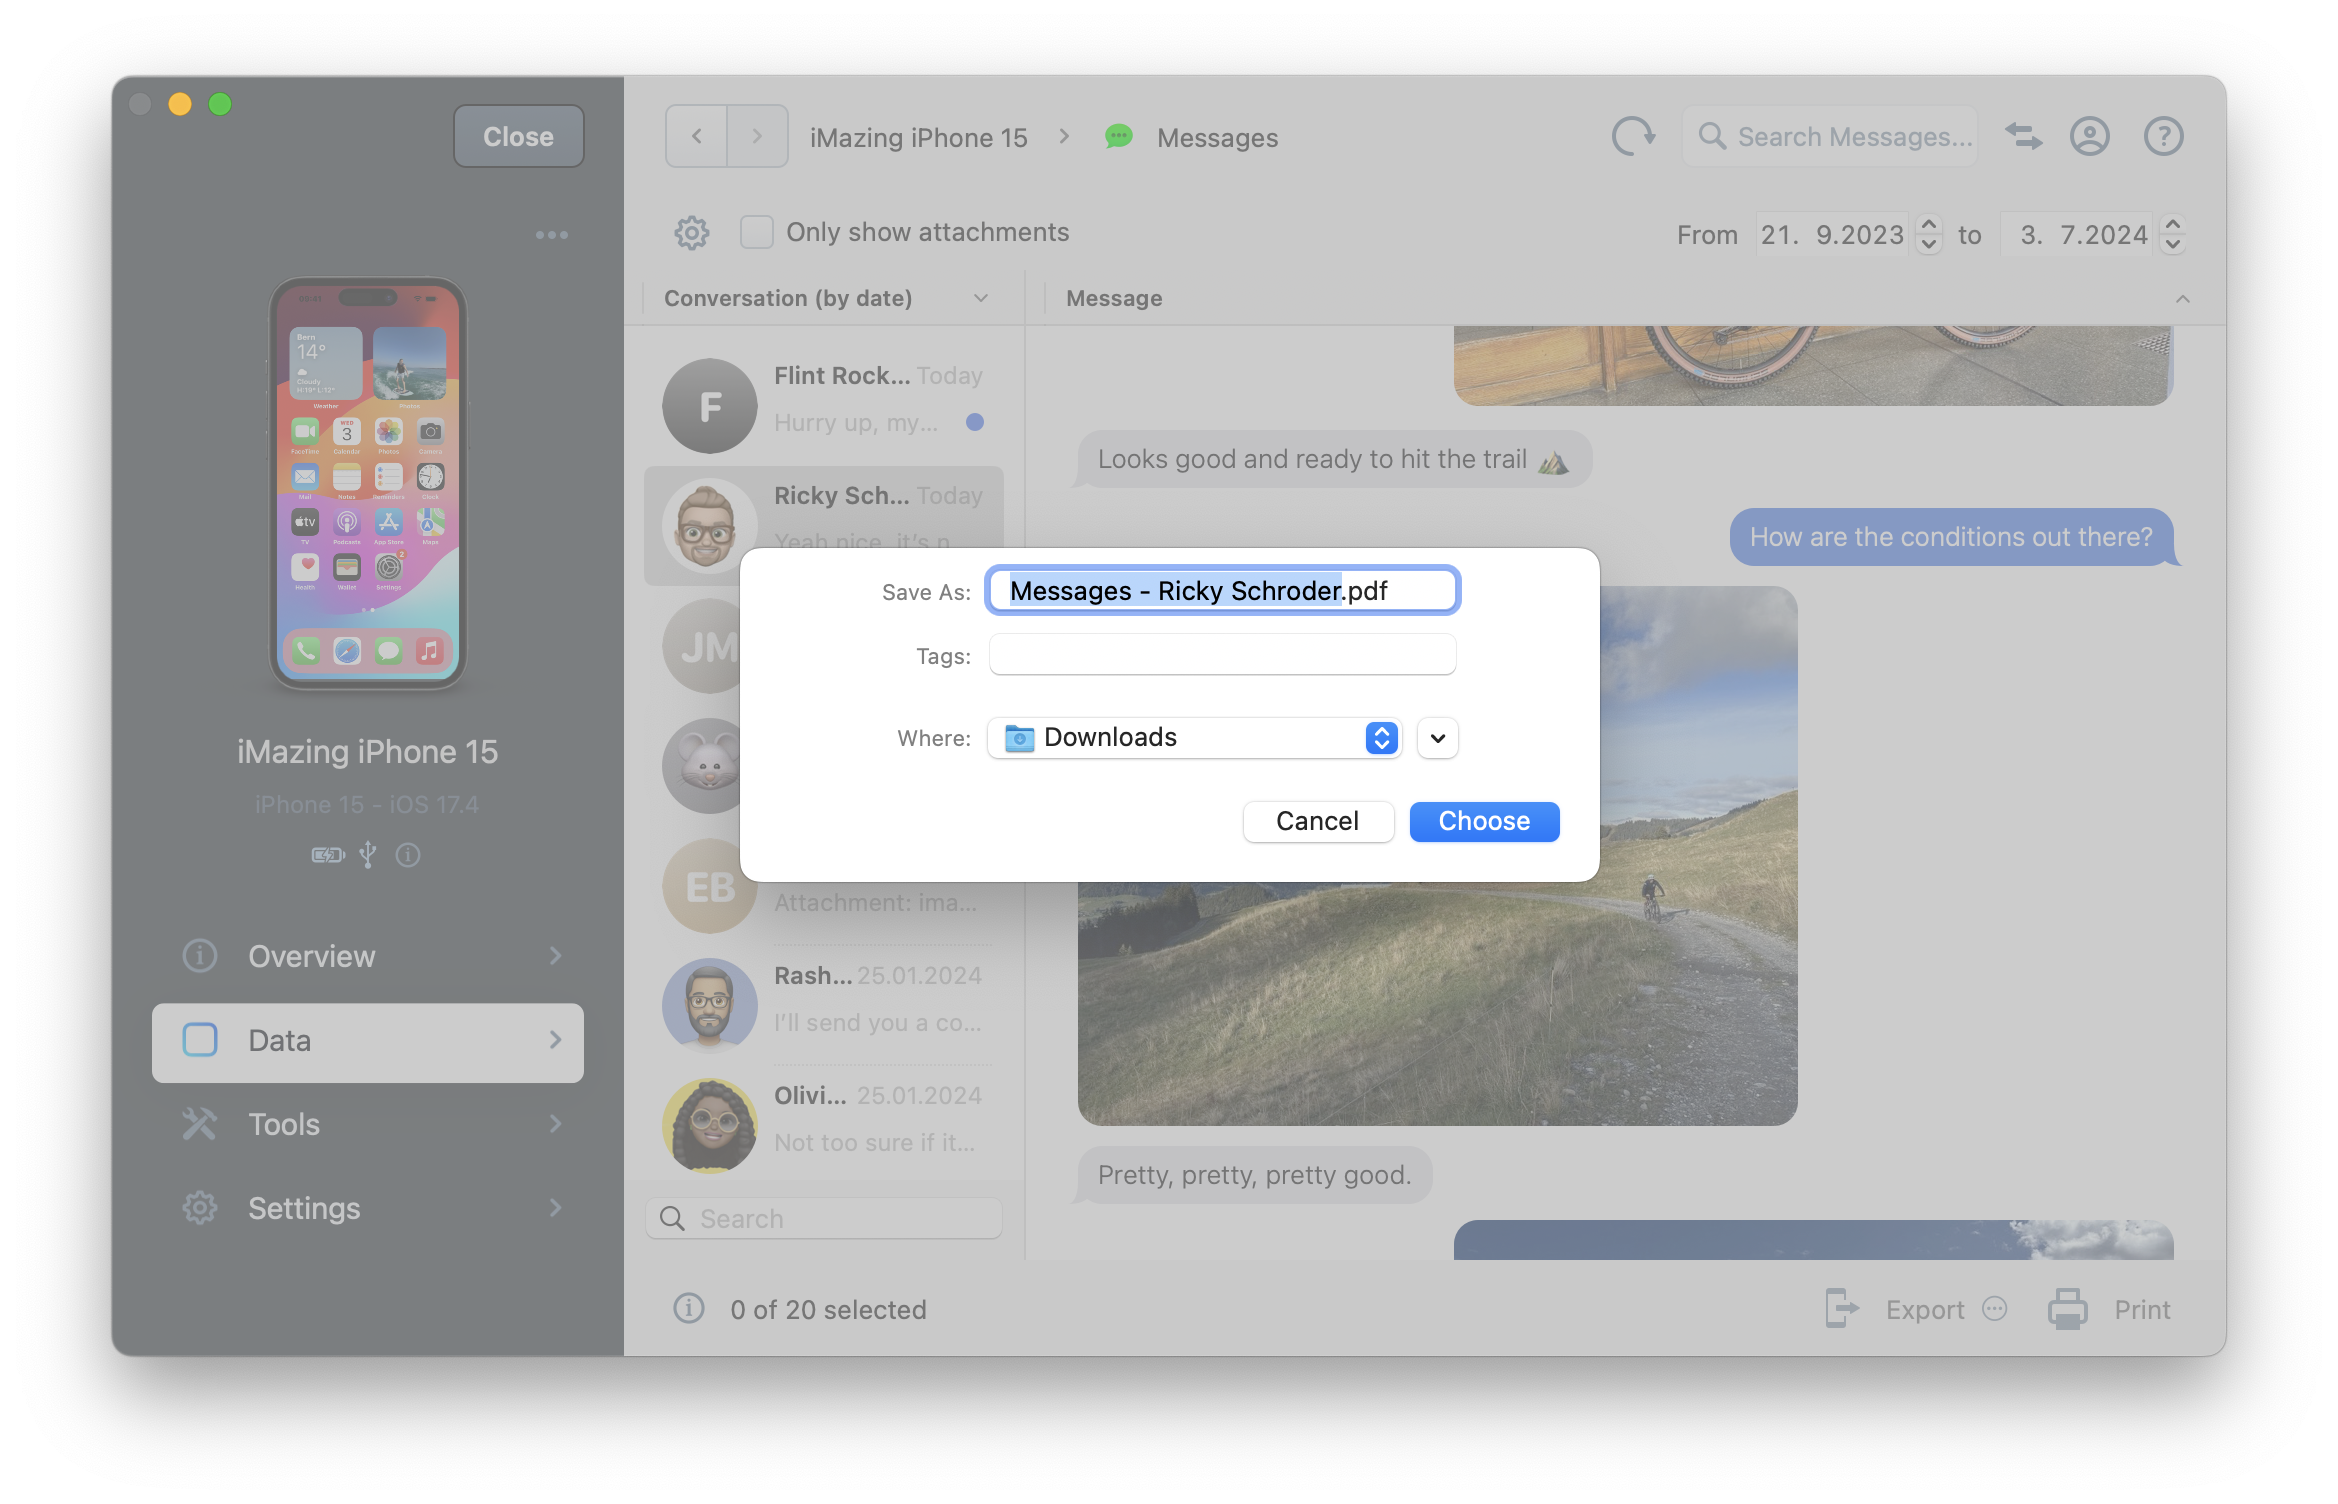This screenshot has height=1504, width=2338.
Task: Open the help question mark icon
Action: pos(2164,136)
